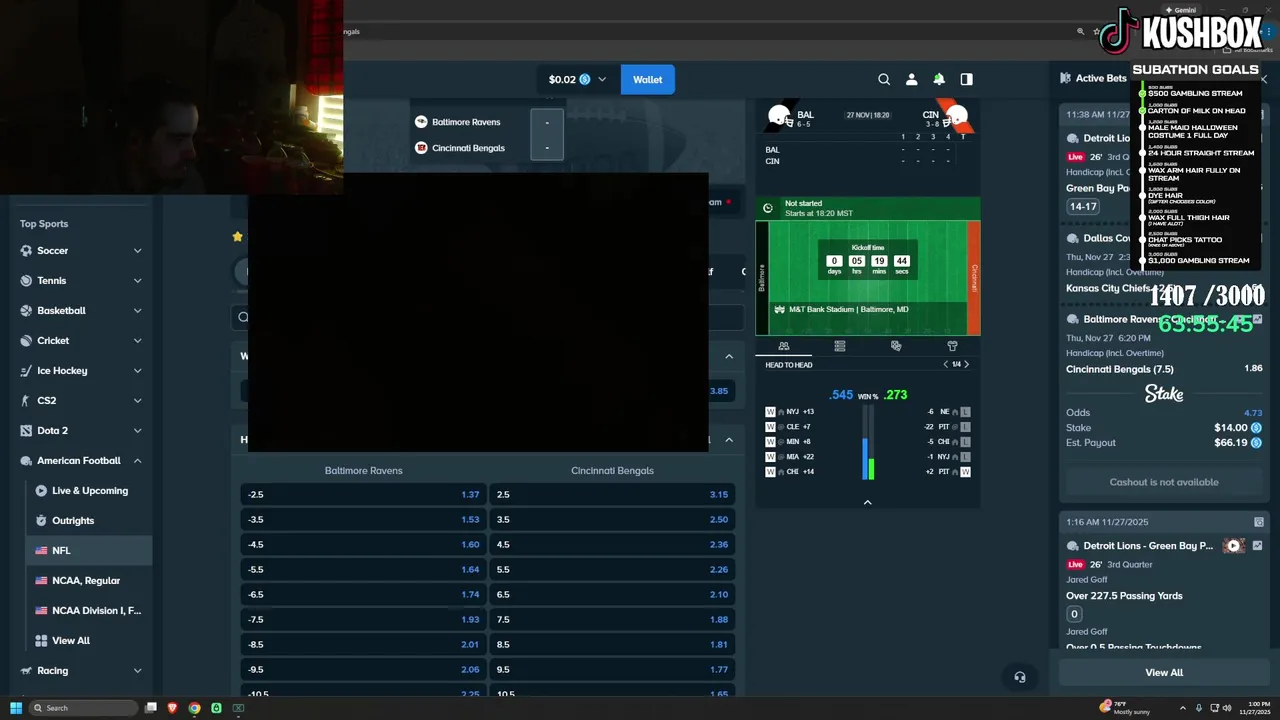This screenshot has height=720, width=1280.
Task: Click the Cincinnati Bengals team logo
Action: pos(421,148)
